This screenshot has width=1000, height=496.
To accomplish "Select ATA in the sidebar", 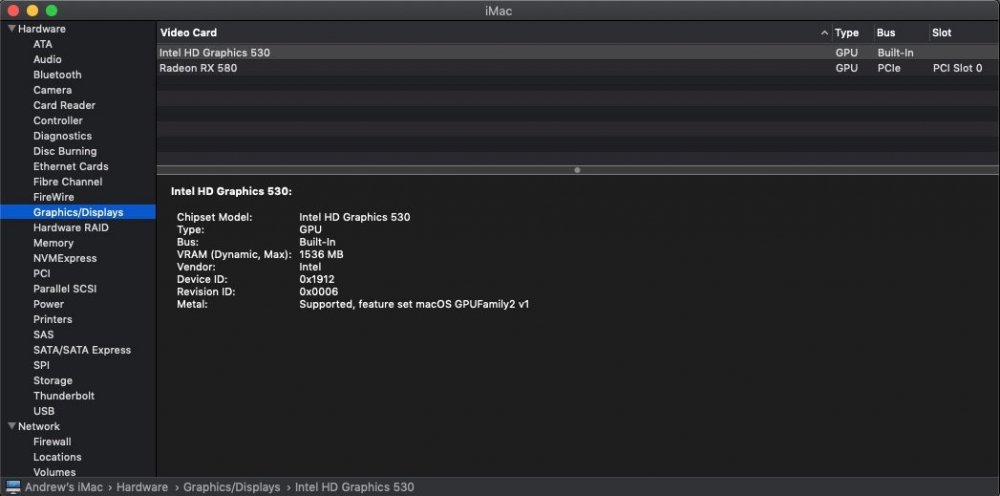I will click(43, 44).
